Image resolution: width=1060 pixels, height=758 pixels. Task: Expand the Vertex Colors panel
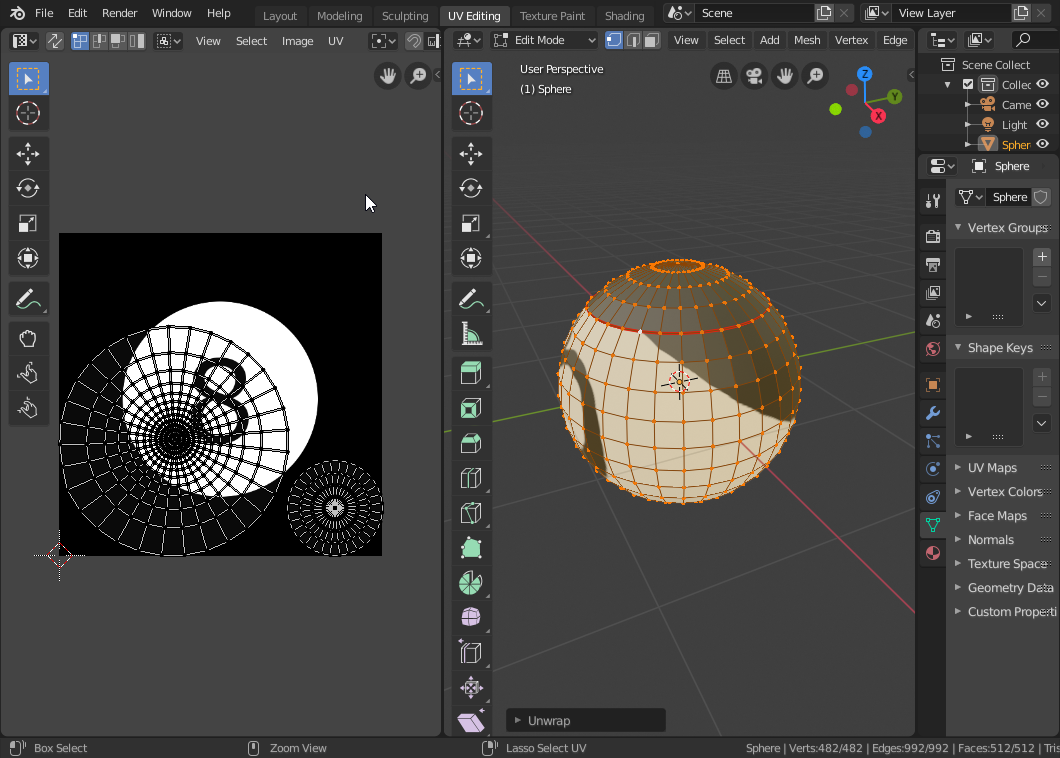[958, 492]
